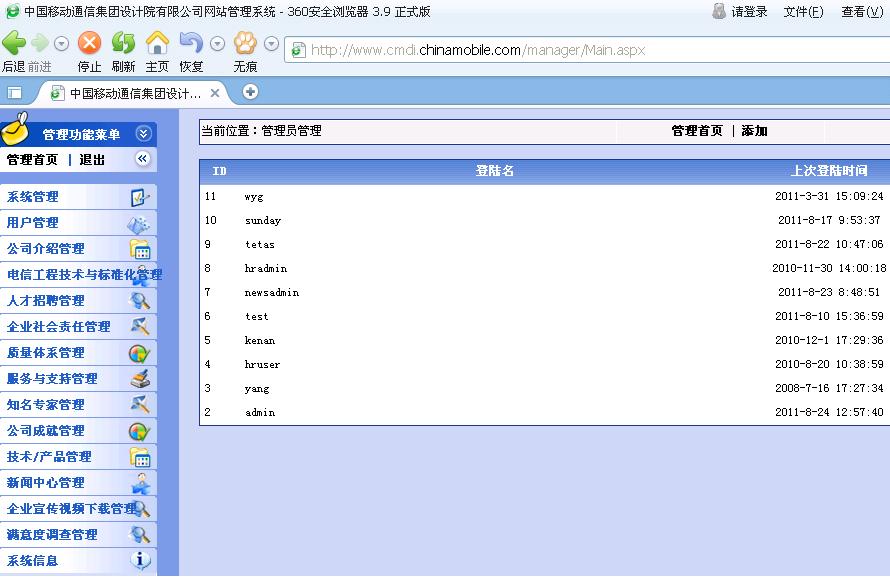Image resolution: width=890 pixels, height=580 pixels.
Task: Open the dropdown next to the Restore icon
Action: pyautogui.click(x=217, y=44)
